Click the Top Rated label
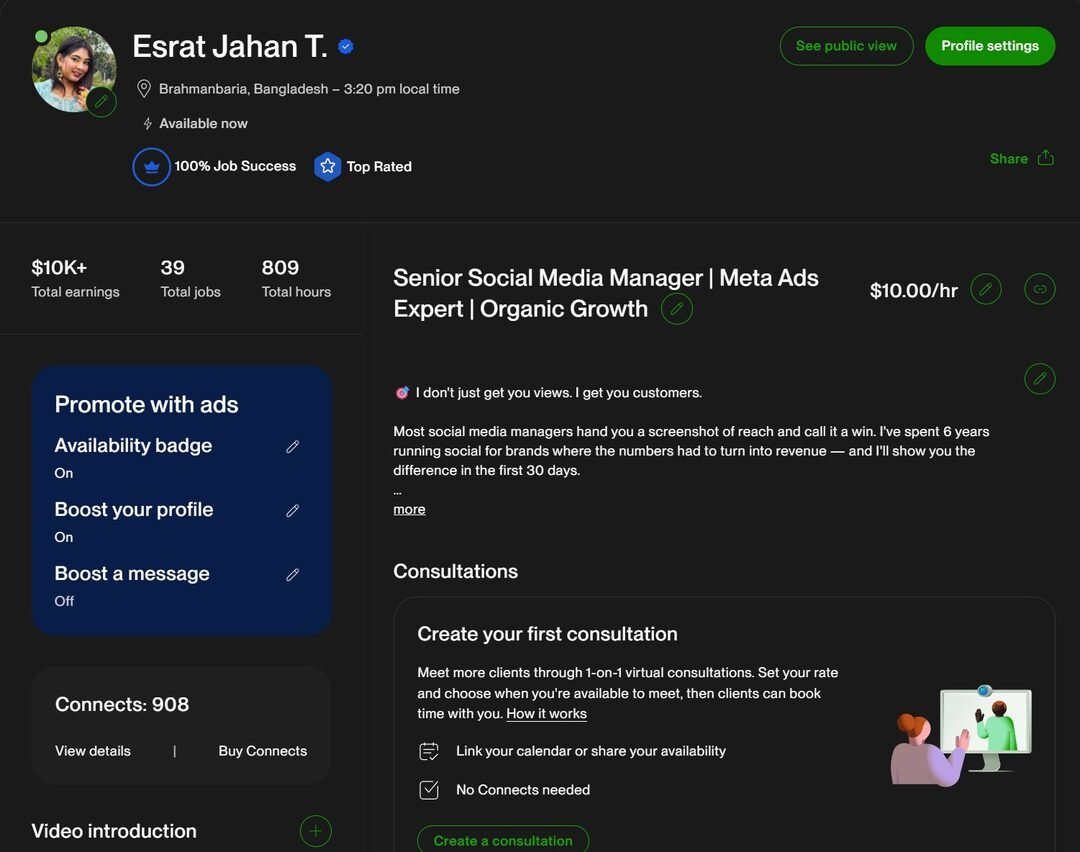Screen dimensions: 1080x852 point(379,167)
